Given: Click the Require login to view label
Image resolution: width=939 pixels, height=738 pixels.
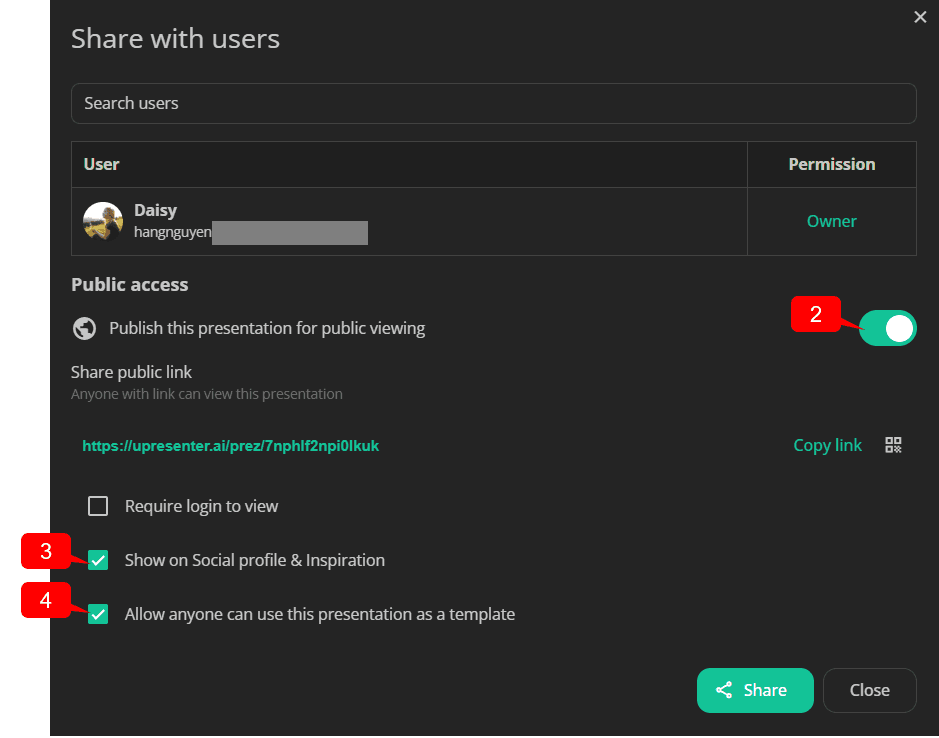Looking at the screenshot, I should [201, 506].
